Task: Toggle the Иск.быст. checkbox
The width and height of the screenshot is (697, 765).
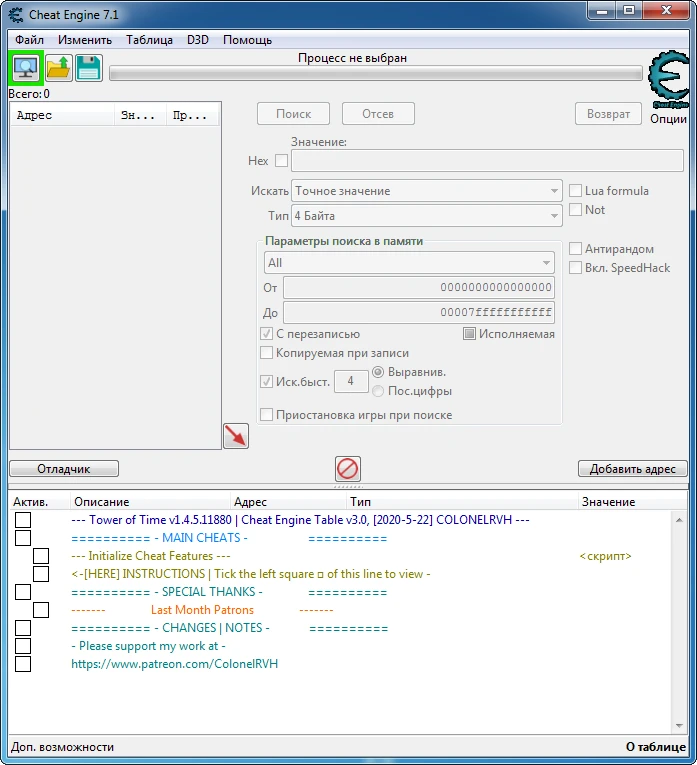Action: [266, 381]
